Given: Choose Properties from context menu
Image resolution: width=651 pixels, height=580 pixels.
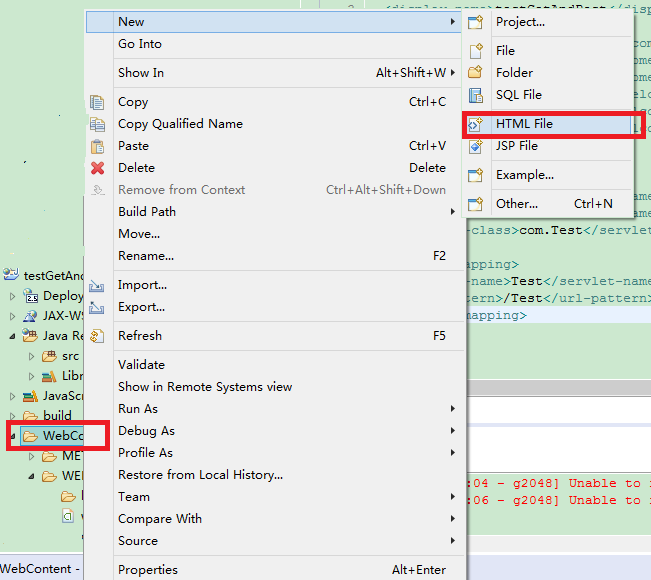Looking at the screenshot, I should pyautogui.click(x=274, y=570).
